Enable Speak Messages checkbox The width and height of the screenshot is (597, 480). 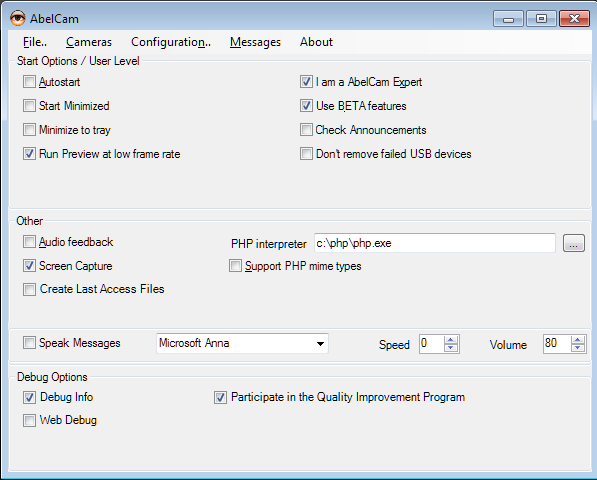point(29,343)
